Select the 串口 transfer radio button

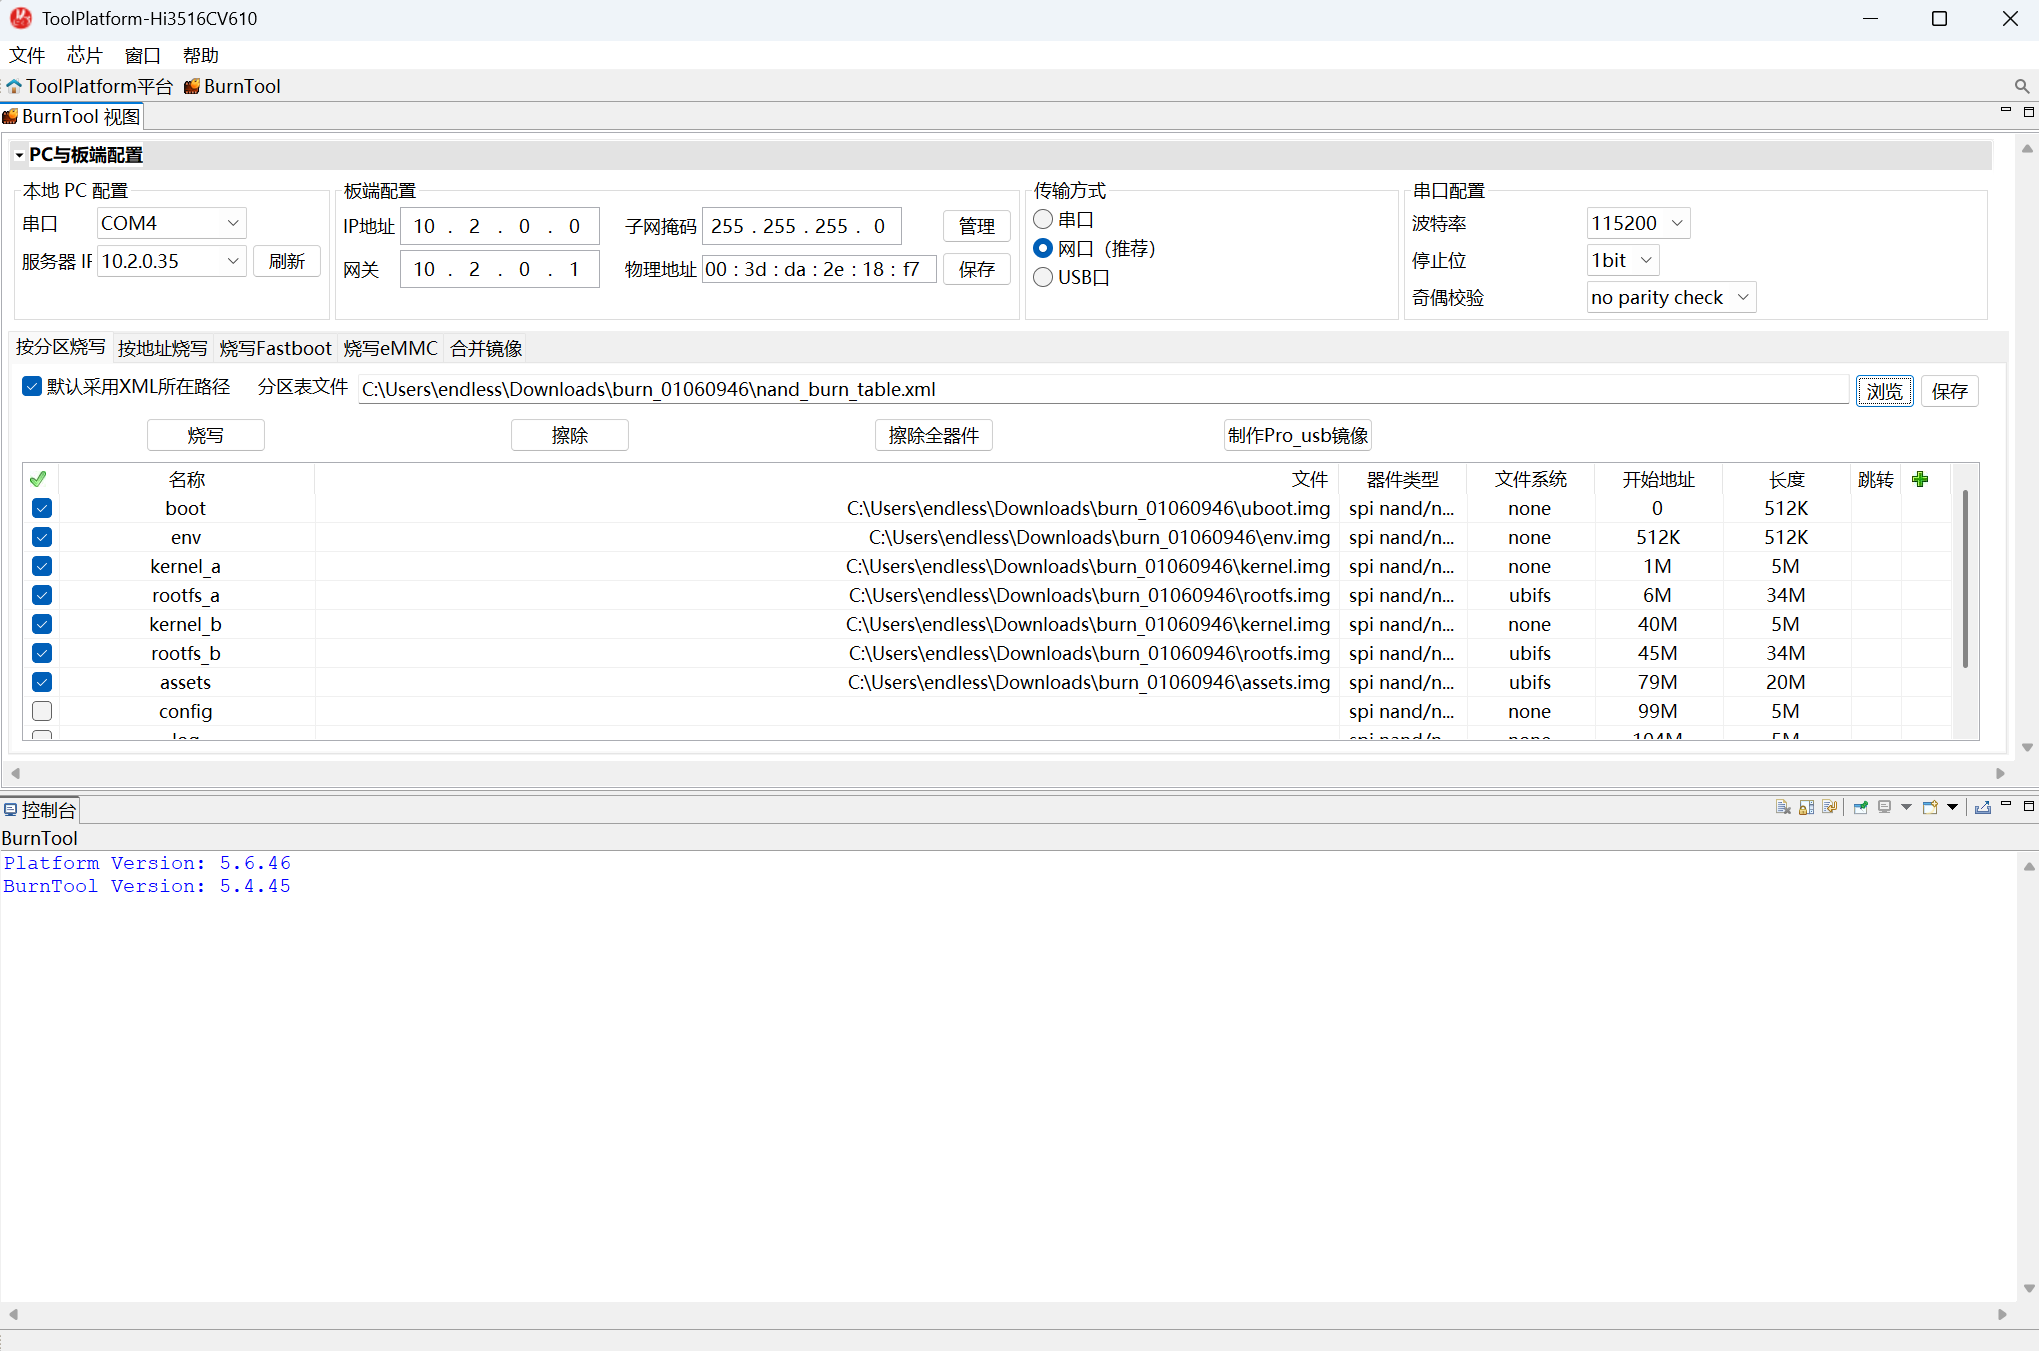[1043, 219]
